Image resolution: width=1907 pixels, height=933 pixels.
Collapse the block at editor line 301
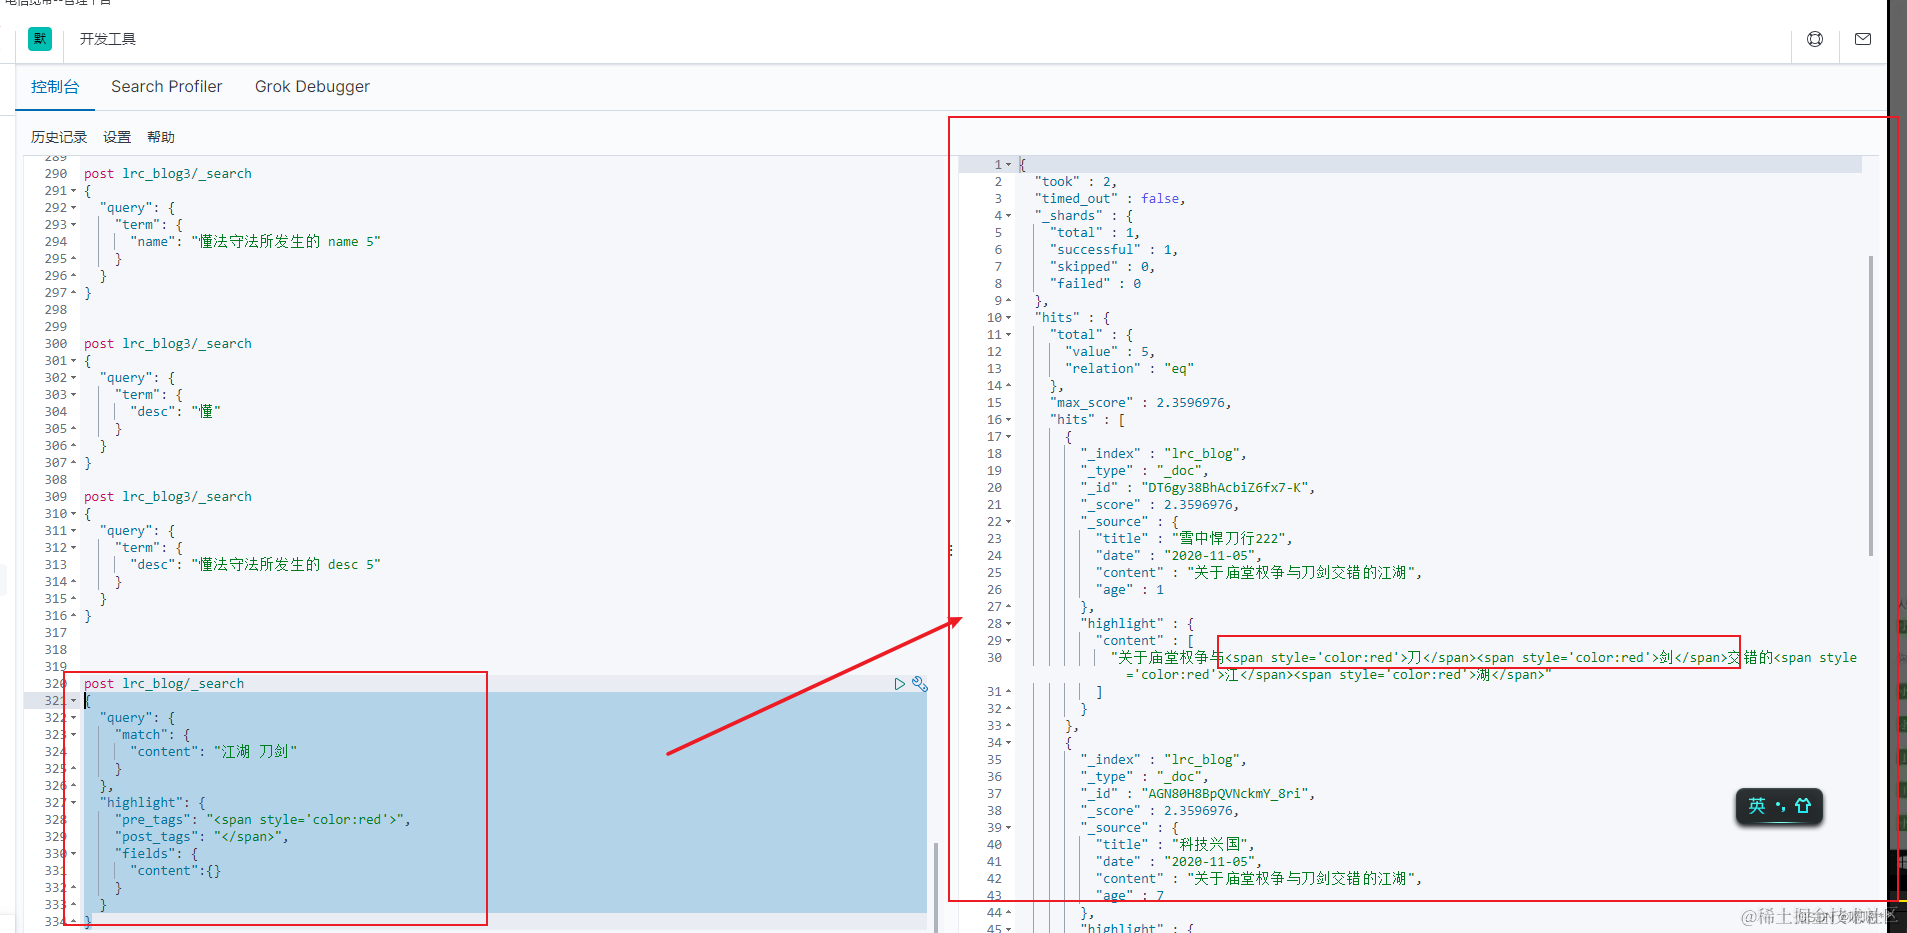(x=73, y=361)
